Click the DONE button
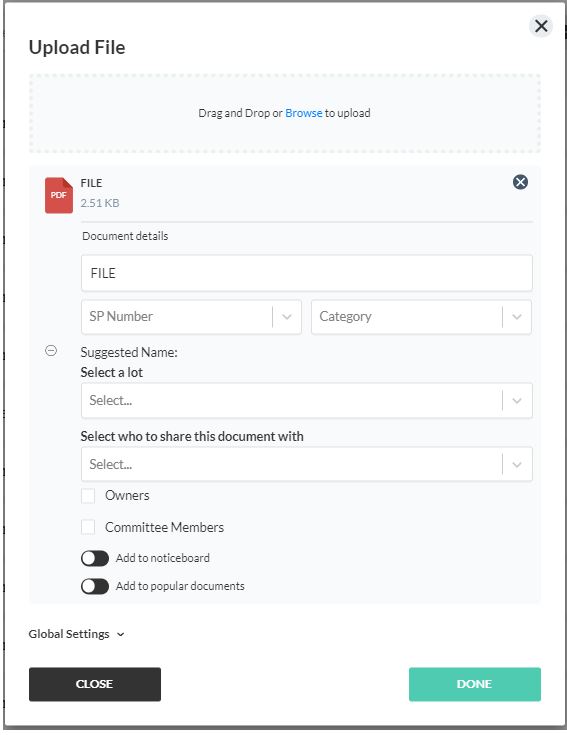The width and height of the screenshot is (567, 735). [x=475, y=684]
